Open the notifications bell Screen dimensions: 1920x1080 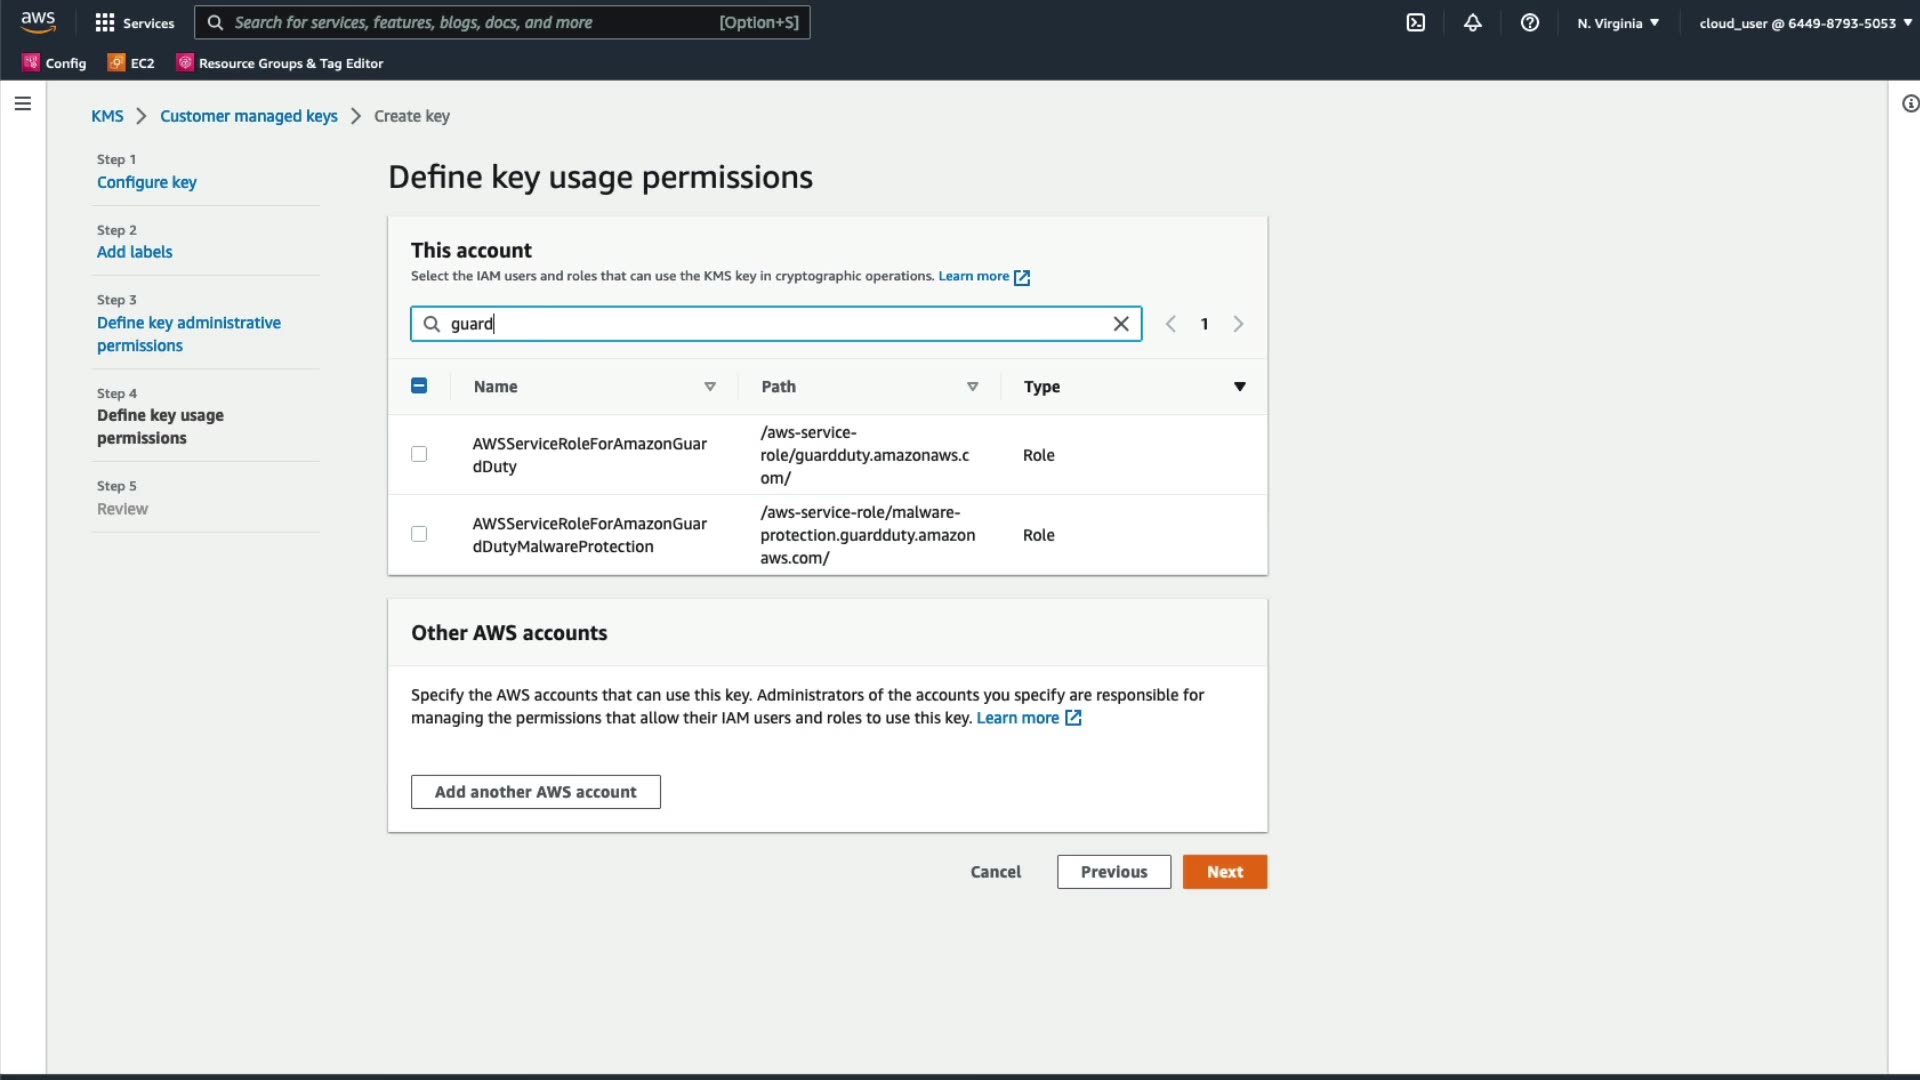tap(1473, 23)
